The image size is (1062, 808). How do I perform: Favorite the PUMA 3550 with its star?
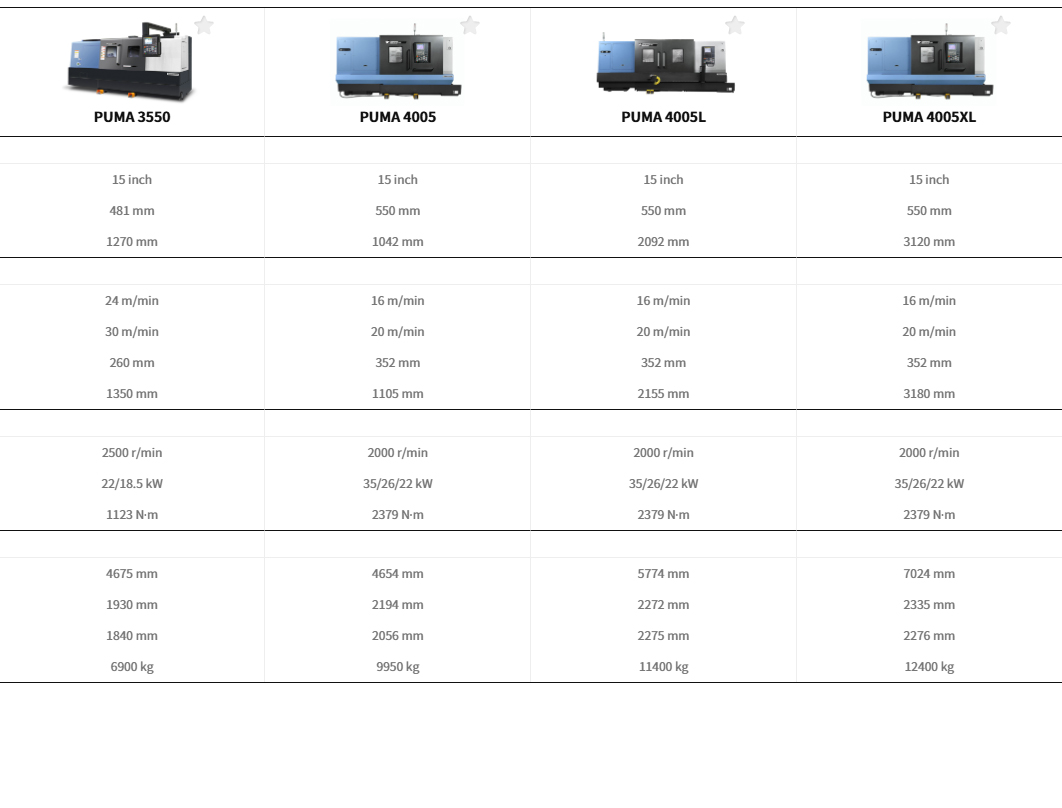(204, 26)
